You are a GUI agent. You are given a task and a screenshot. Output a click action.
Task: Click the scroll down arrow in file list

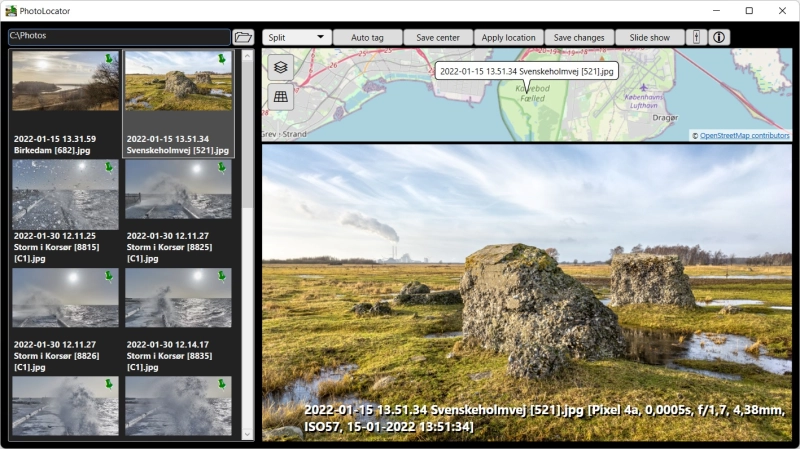pyautogui.click(x=247, y=432)
